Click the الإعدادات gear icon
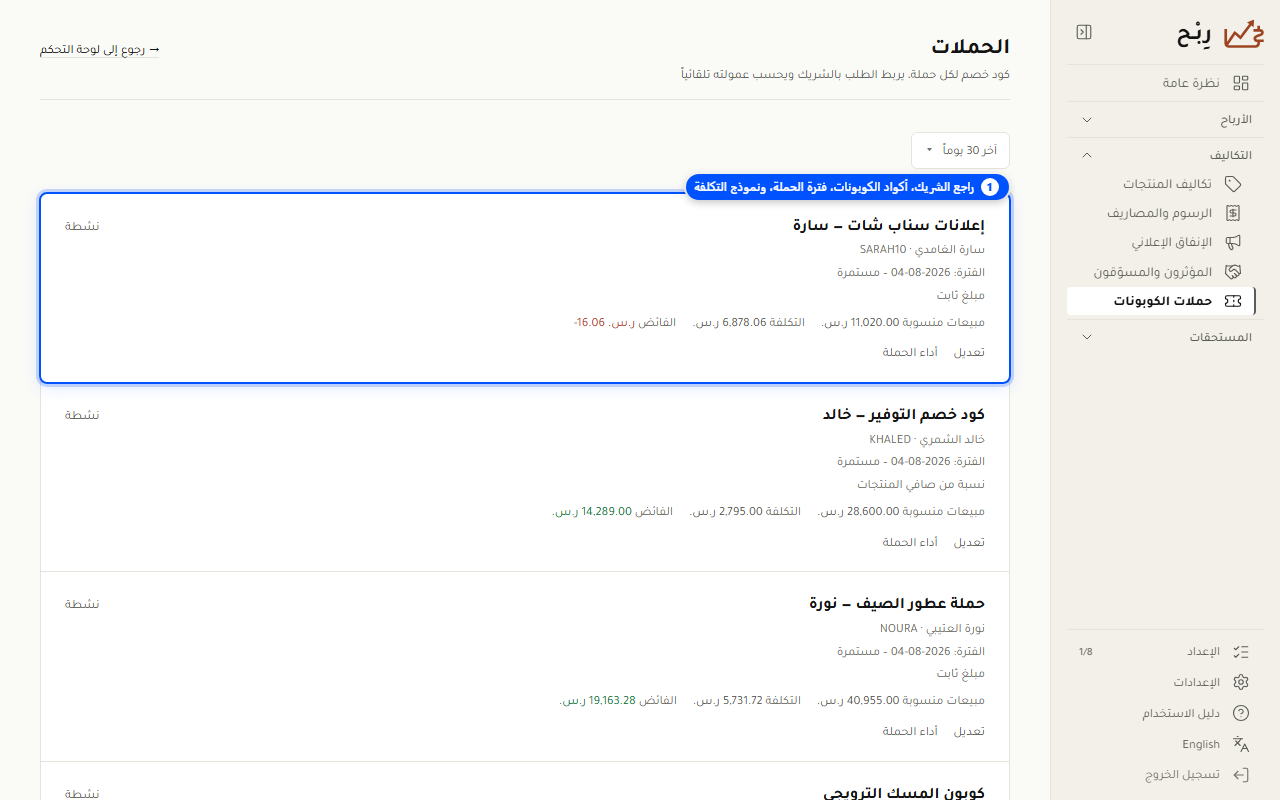The image size is (1280, 800). click(x=1241, y=682)
